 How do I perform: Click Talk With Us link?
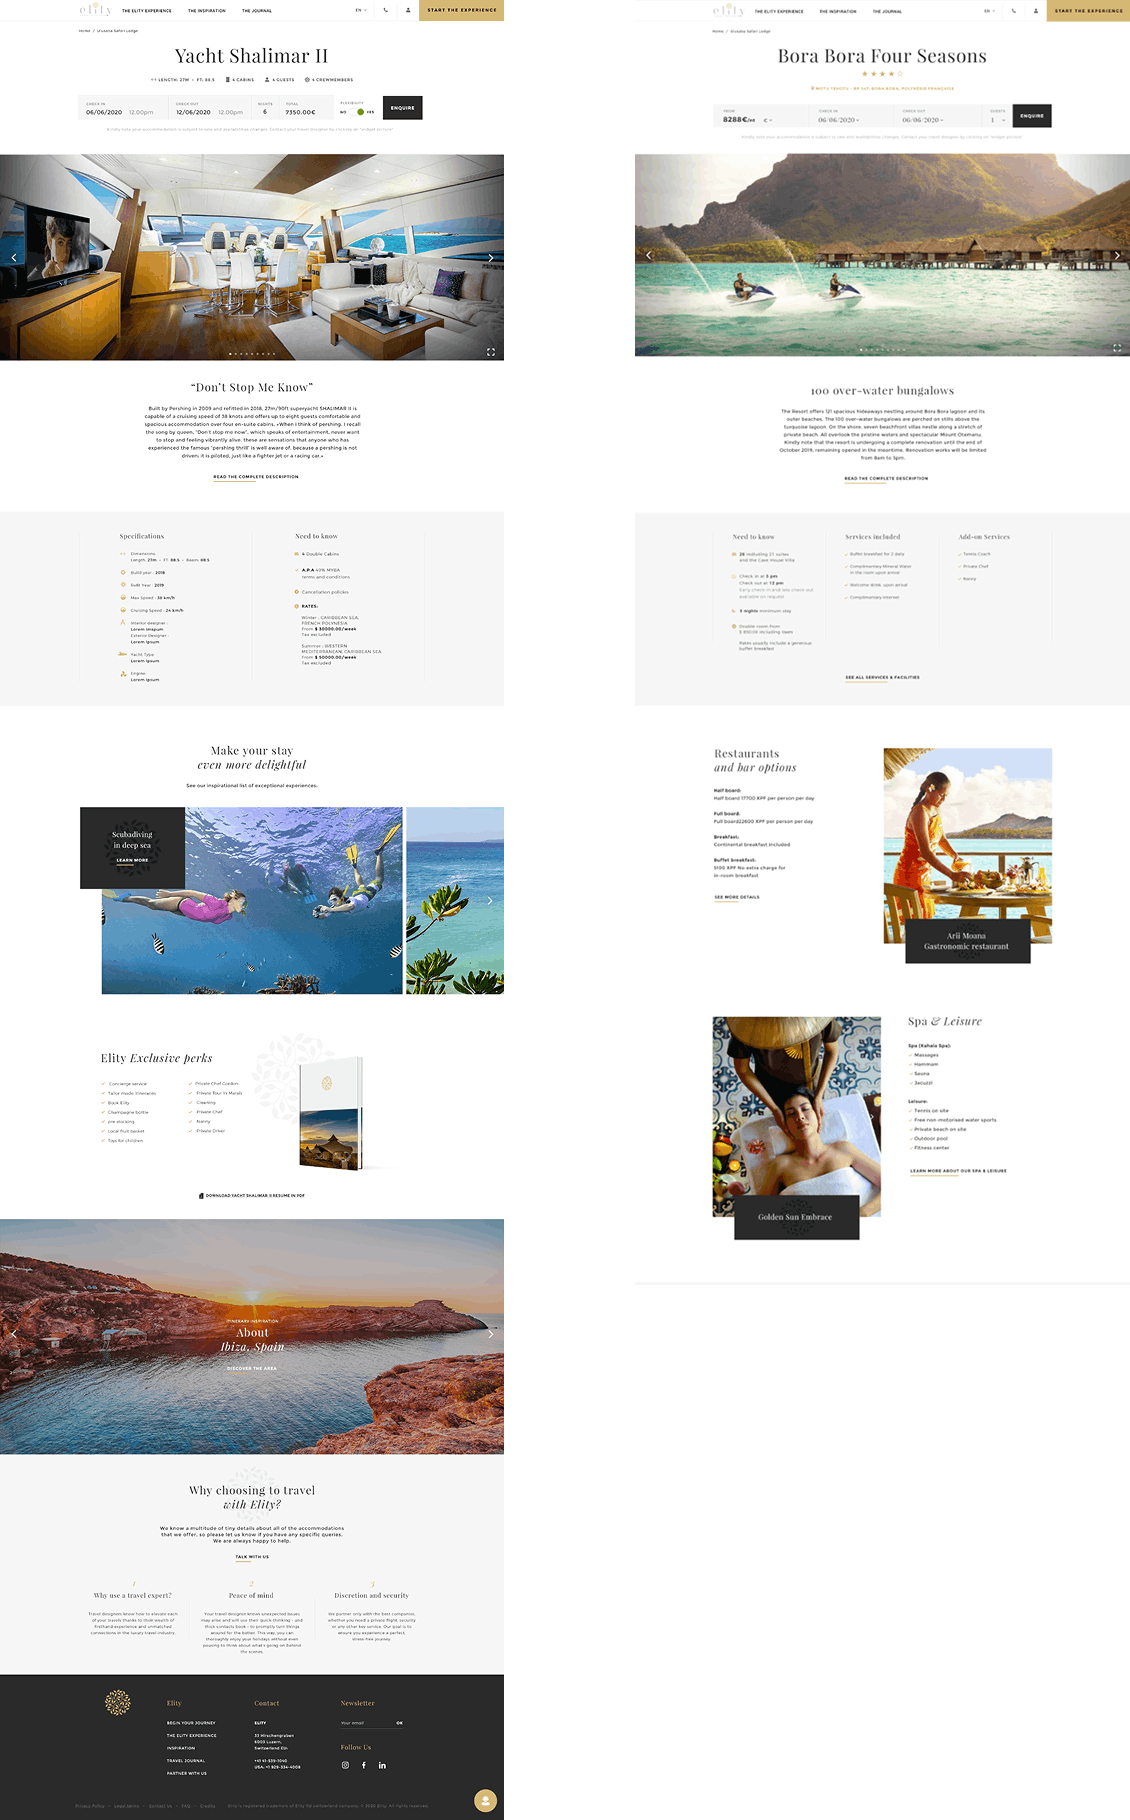click(x=252, y=1557)
